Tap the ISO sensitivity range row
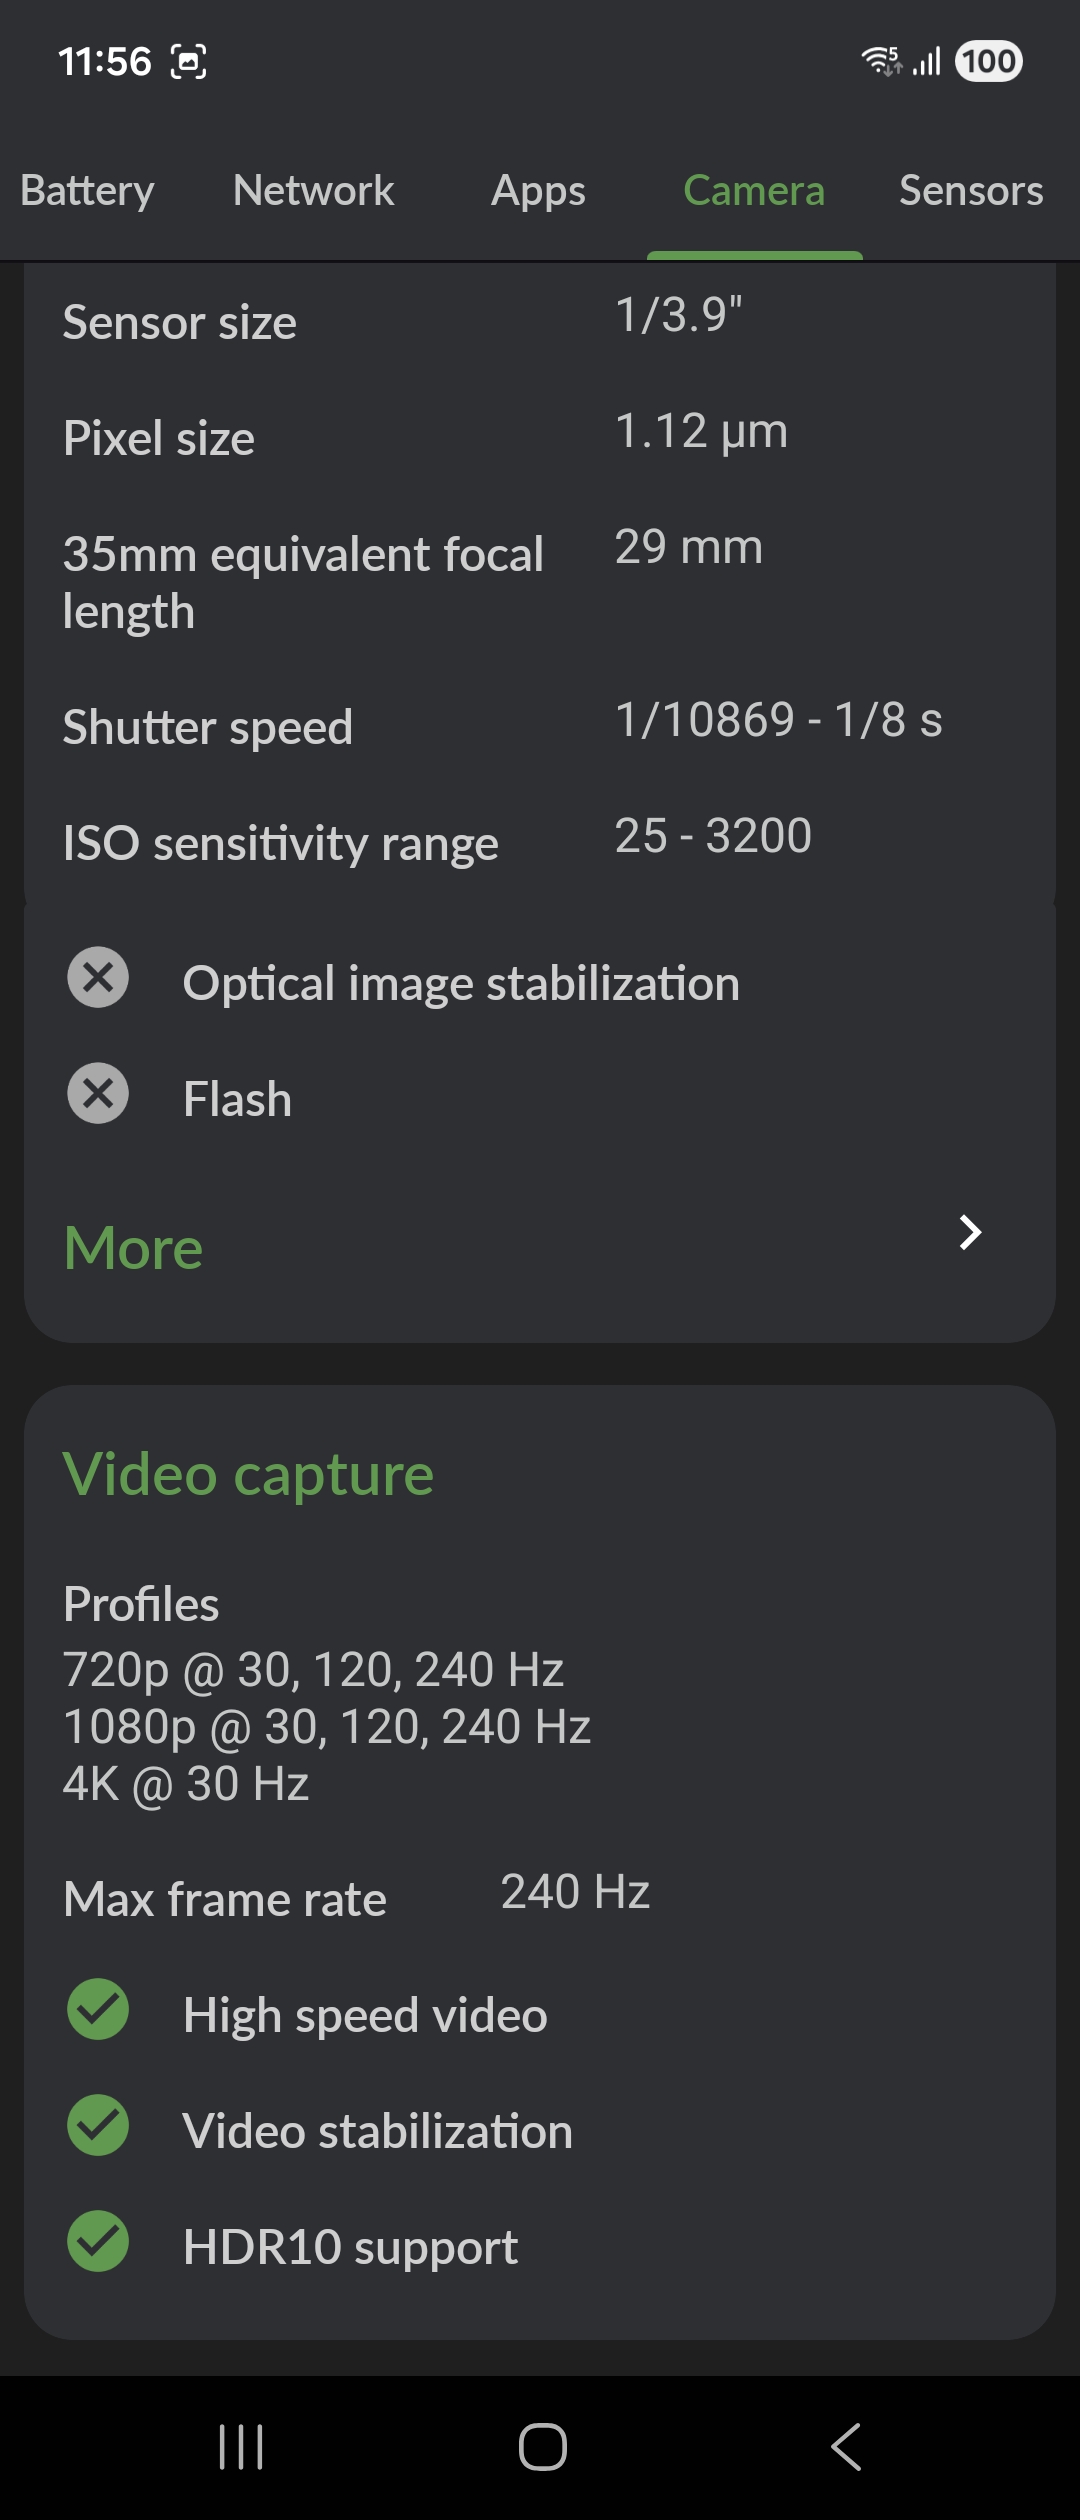The height and width of the screenshot is (2520, 1080). pos(437,840)
